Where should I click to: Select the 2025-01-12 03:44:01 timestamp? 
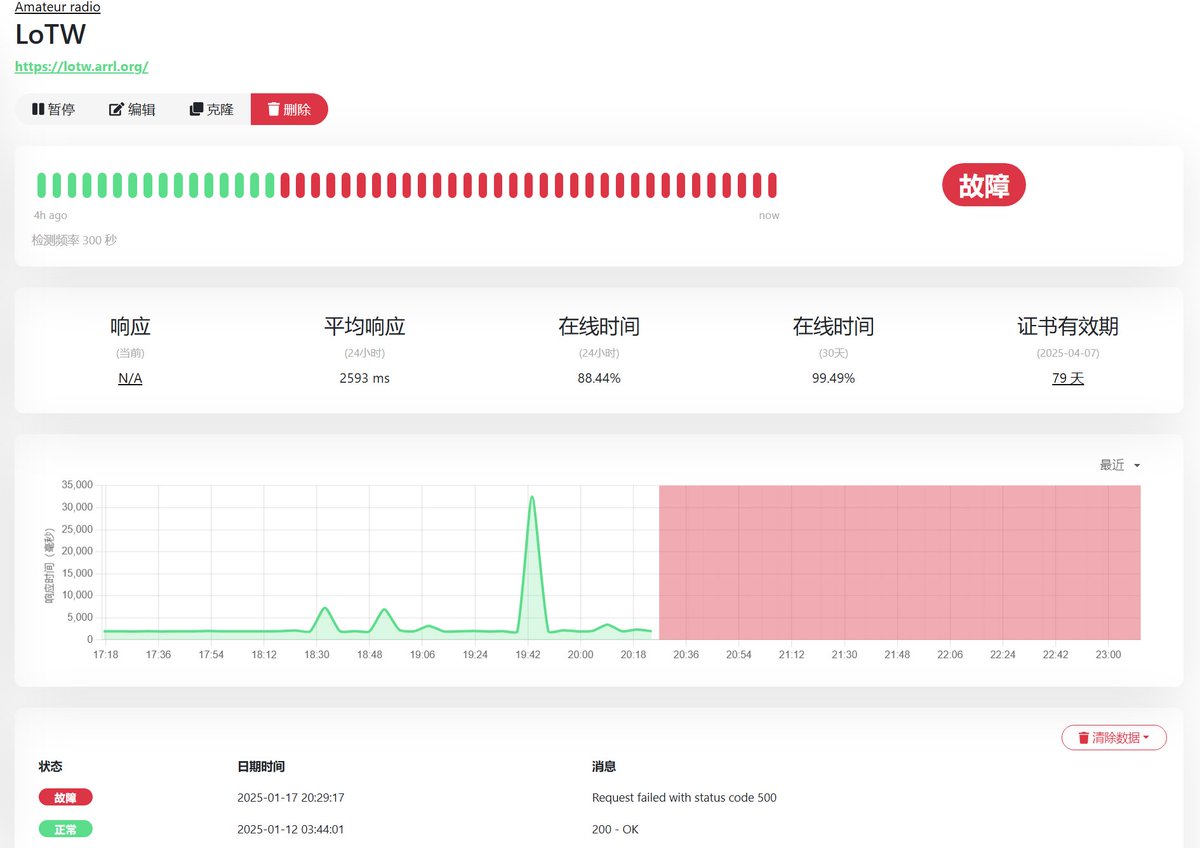coord(291,829)
